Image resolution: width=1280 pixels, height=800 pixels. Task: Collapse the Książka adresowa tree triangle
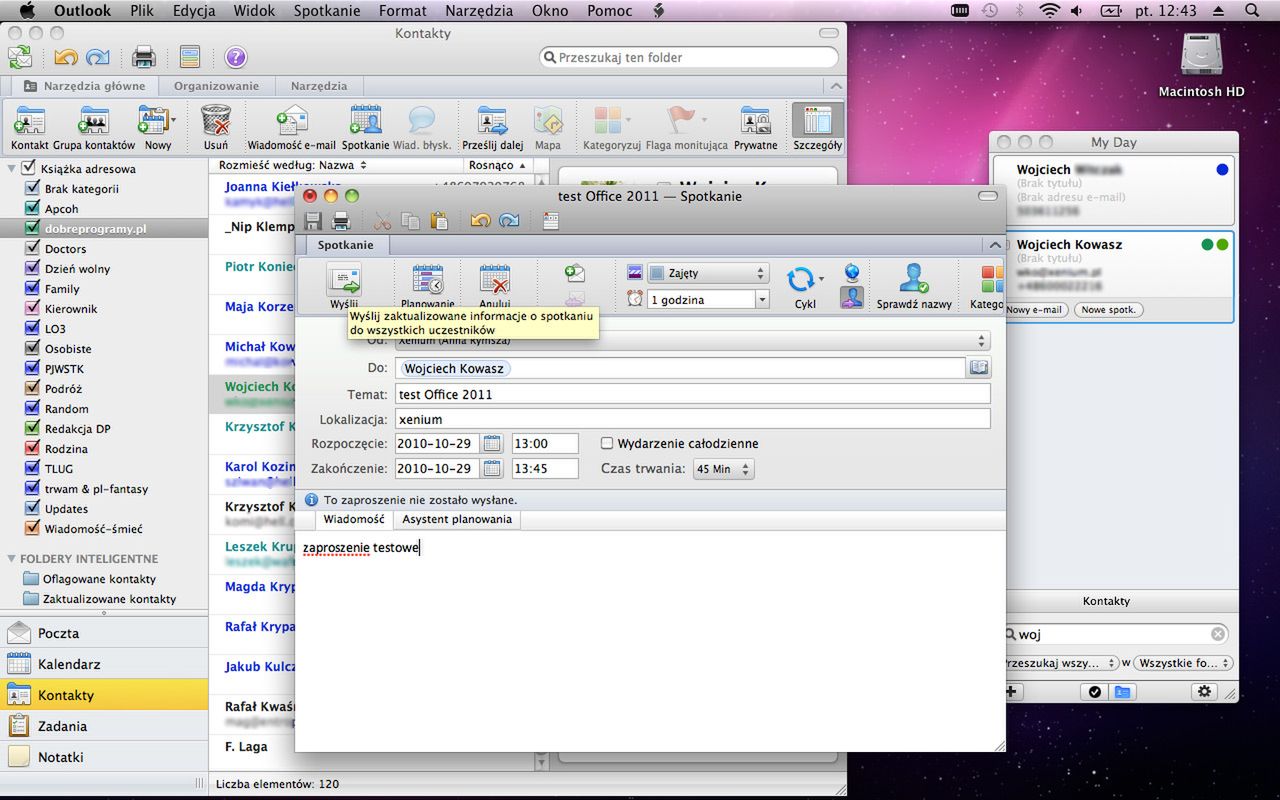(x=12, y=168)
